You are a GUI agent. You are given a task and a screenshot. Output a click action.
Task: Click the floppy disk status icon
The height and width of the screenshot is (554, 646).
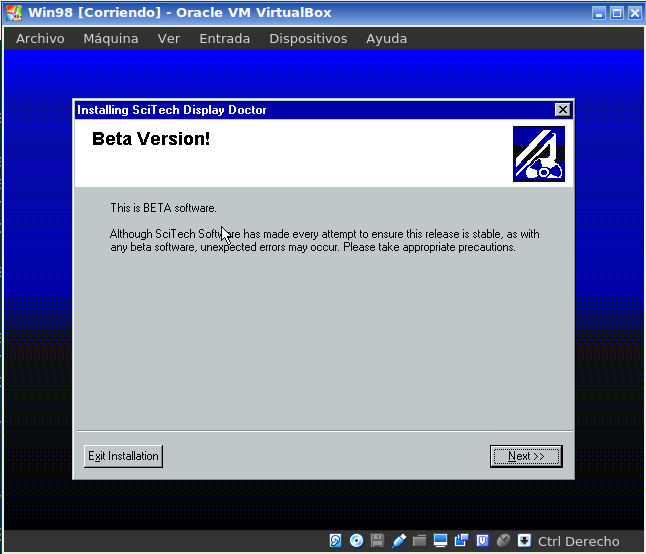(377, 540)
